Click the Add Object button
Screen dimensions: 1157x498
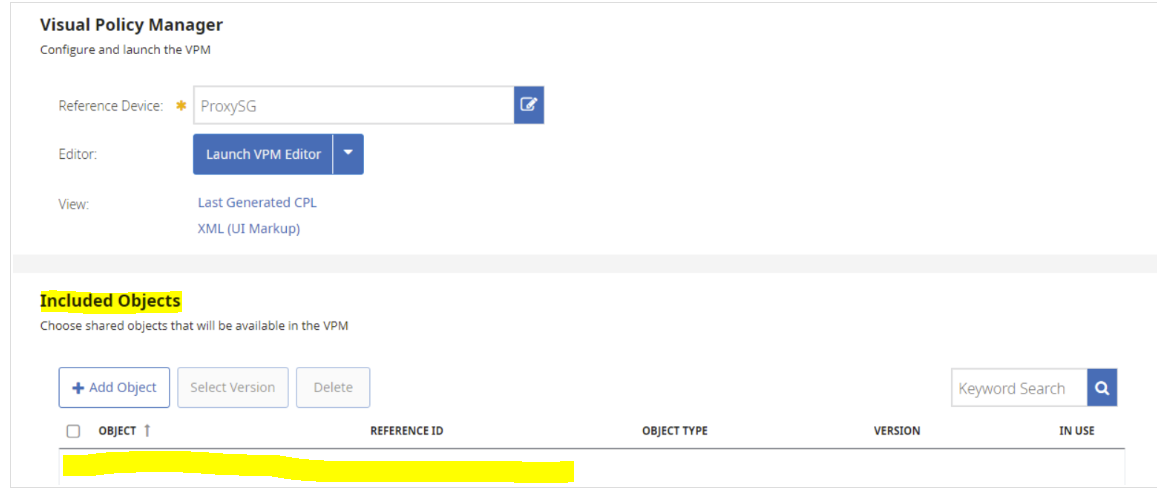coord(114,387)
